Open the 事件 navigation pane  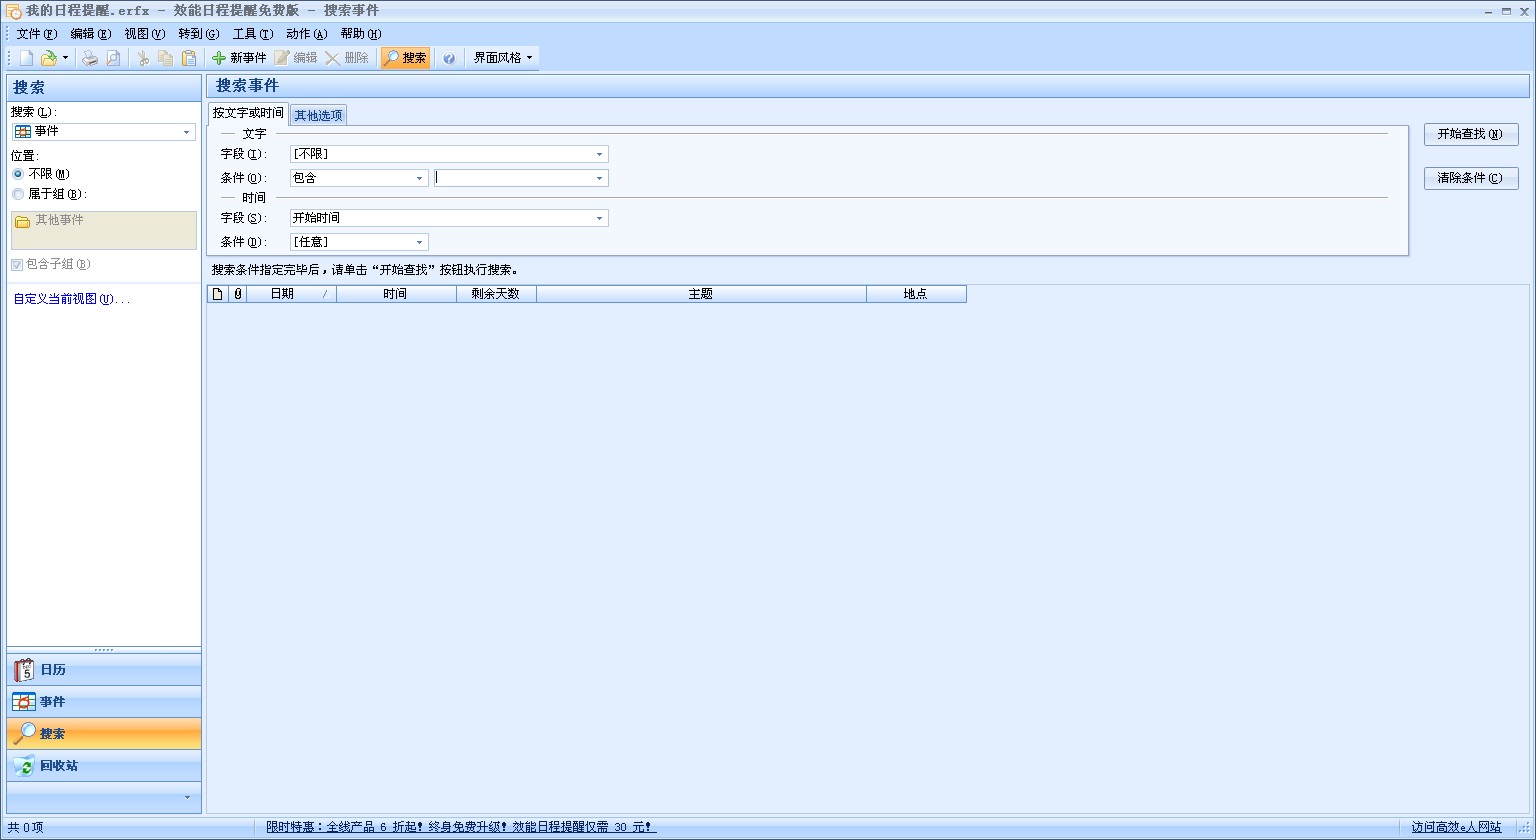click(x=104, y=702)
